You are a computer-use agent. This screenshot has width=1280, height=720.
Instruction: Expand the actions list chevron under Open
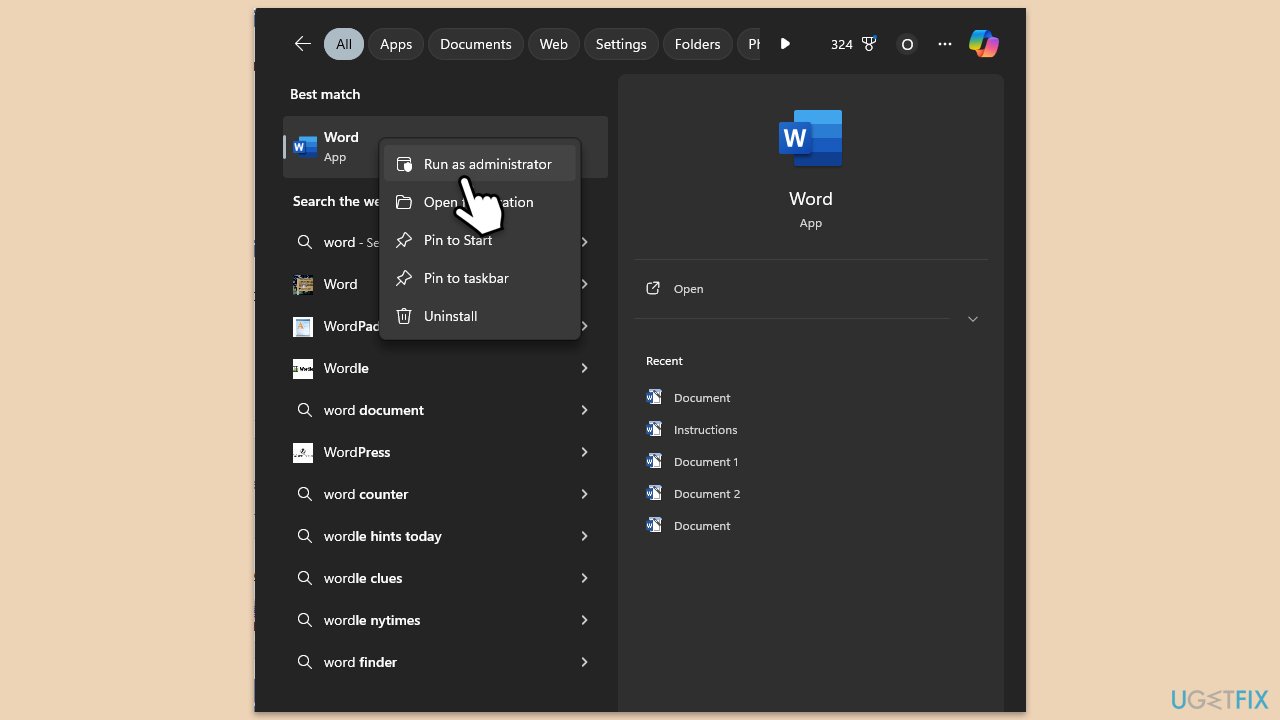[972, 319]
